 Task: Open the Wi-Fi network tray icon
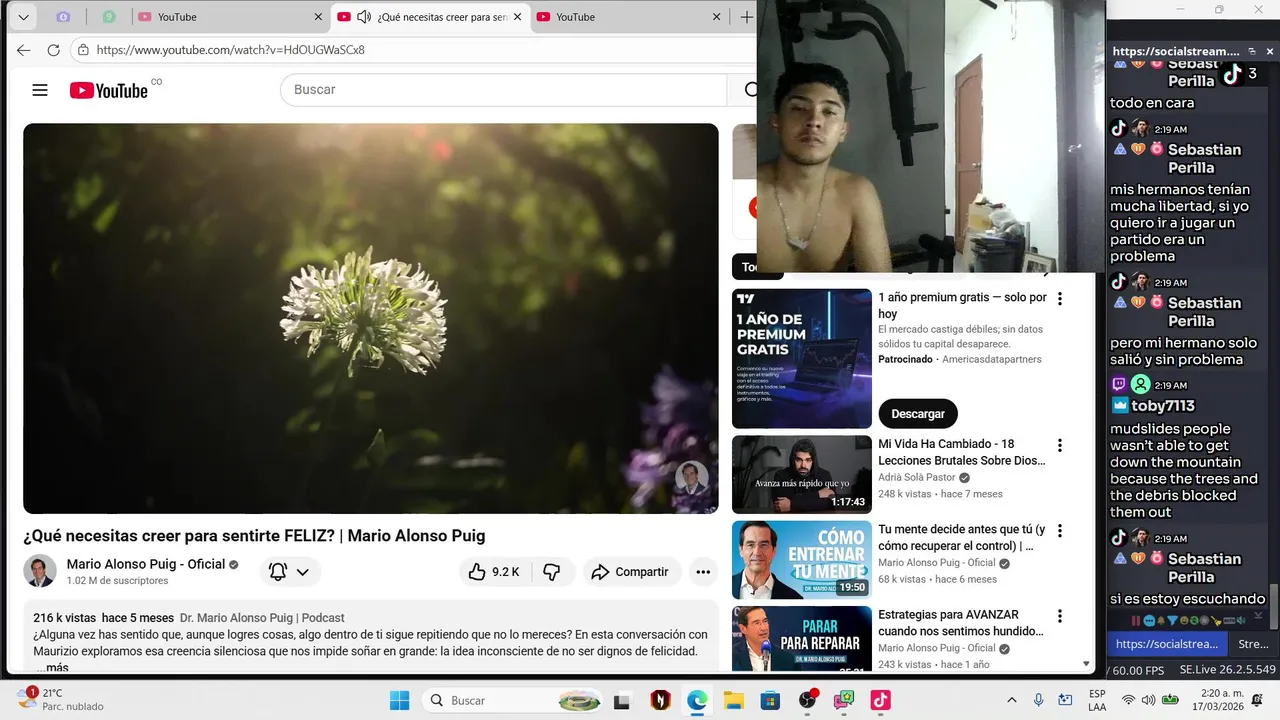(x=1129, y=700)
